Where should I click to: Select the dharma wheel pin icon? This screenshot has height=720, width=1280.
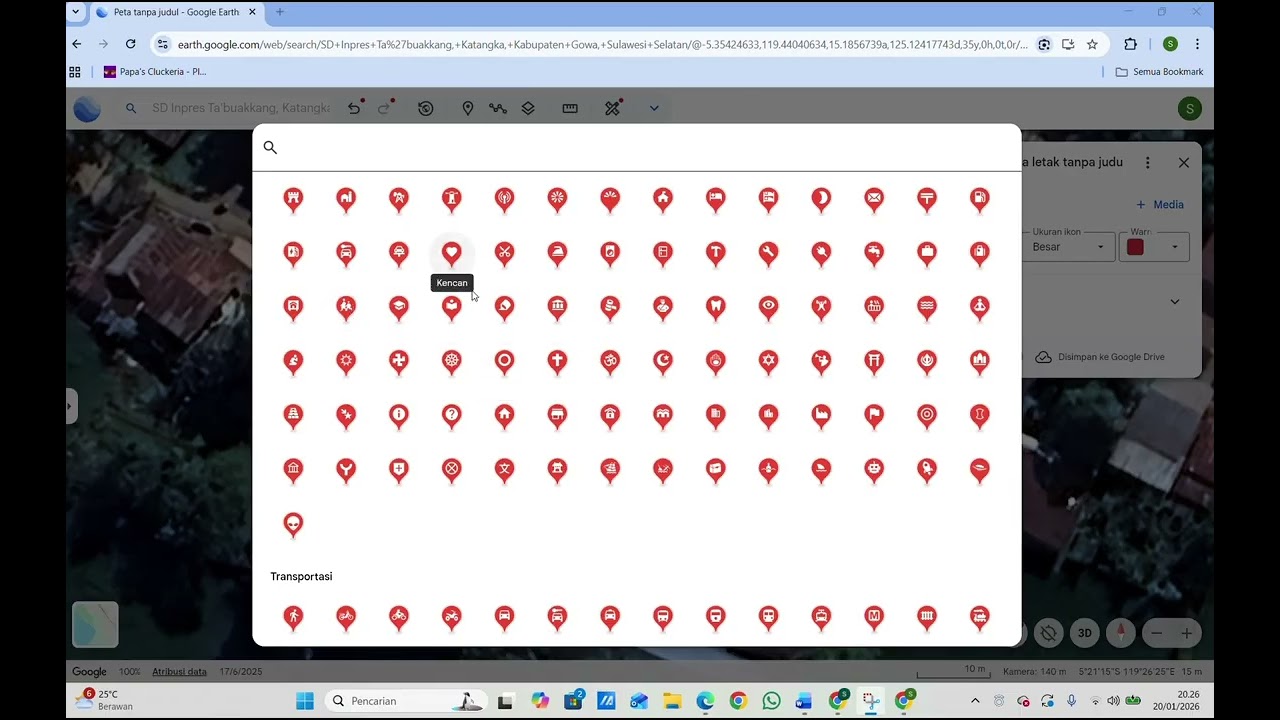pos(451,361)
